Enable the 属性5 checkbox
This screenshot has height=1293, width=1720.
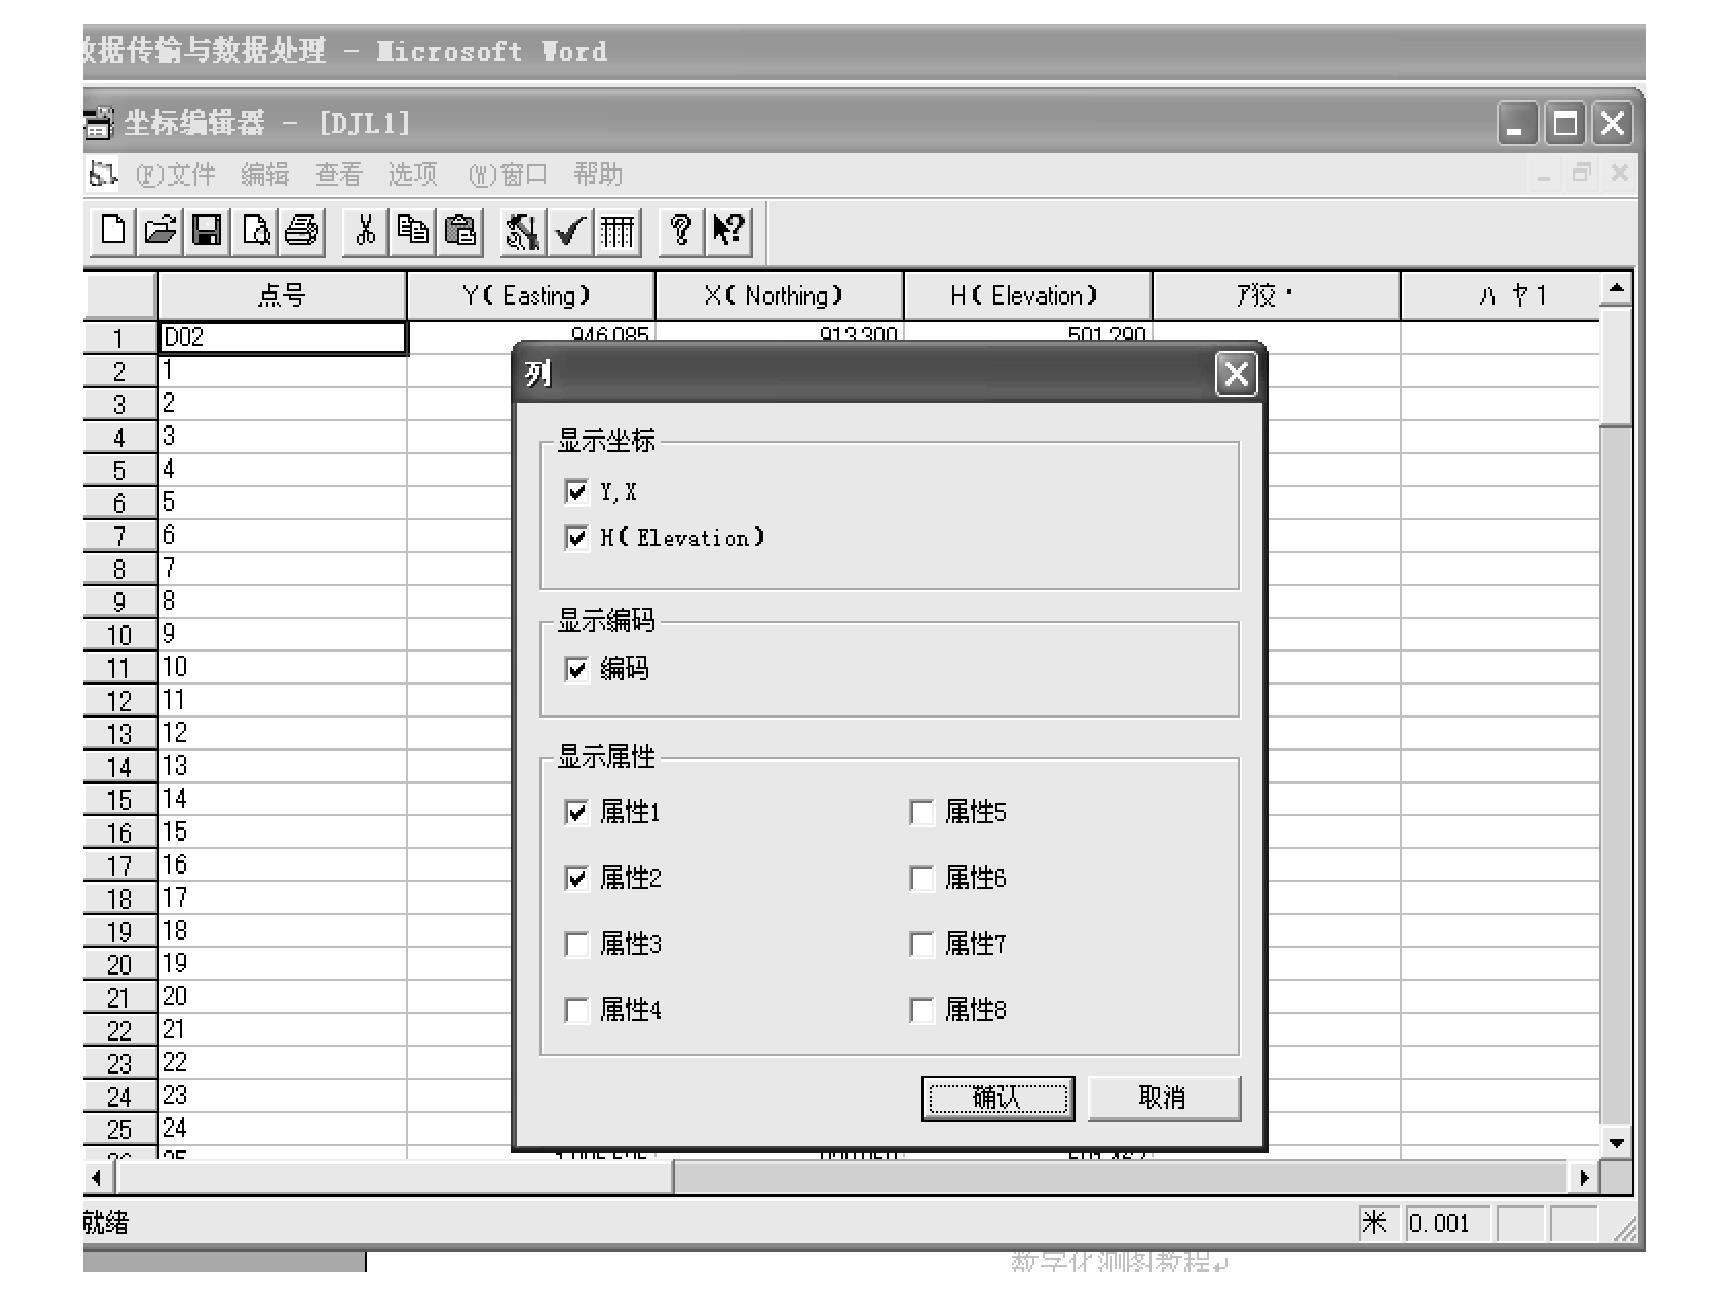pos(921,812)
